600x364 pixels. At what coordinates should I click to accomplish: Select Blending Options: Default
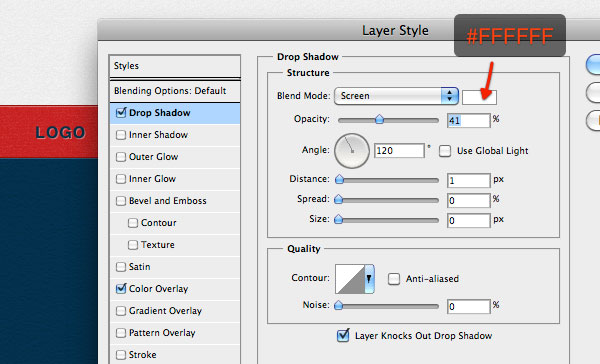point(175,91)
